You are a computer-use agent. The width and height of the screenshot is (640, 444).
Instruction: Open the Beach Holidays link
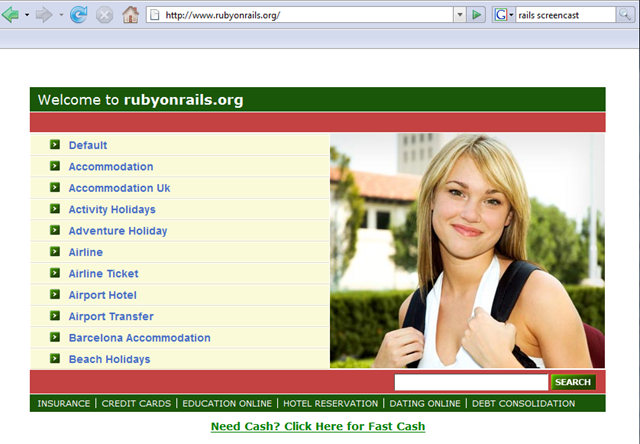coord(109,359)
